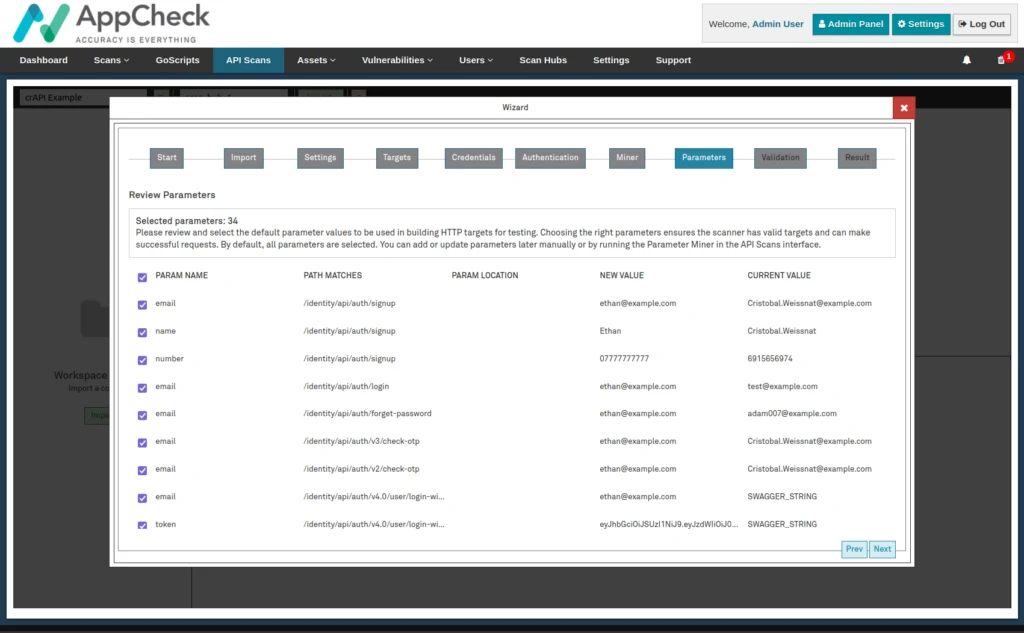Deselect the "number" parameter for signup
Image resolution: width=1024 pixels, height=633 pixels.
tap(142, 358)
